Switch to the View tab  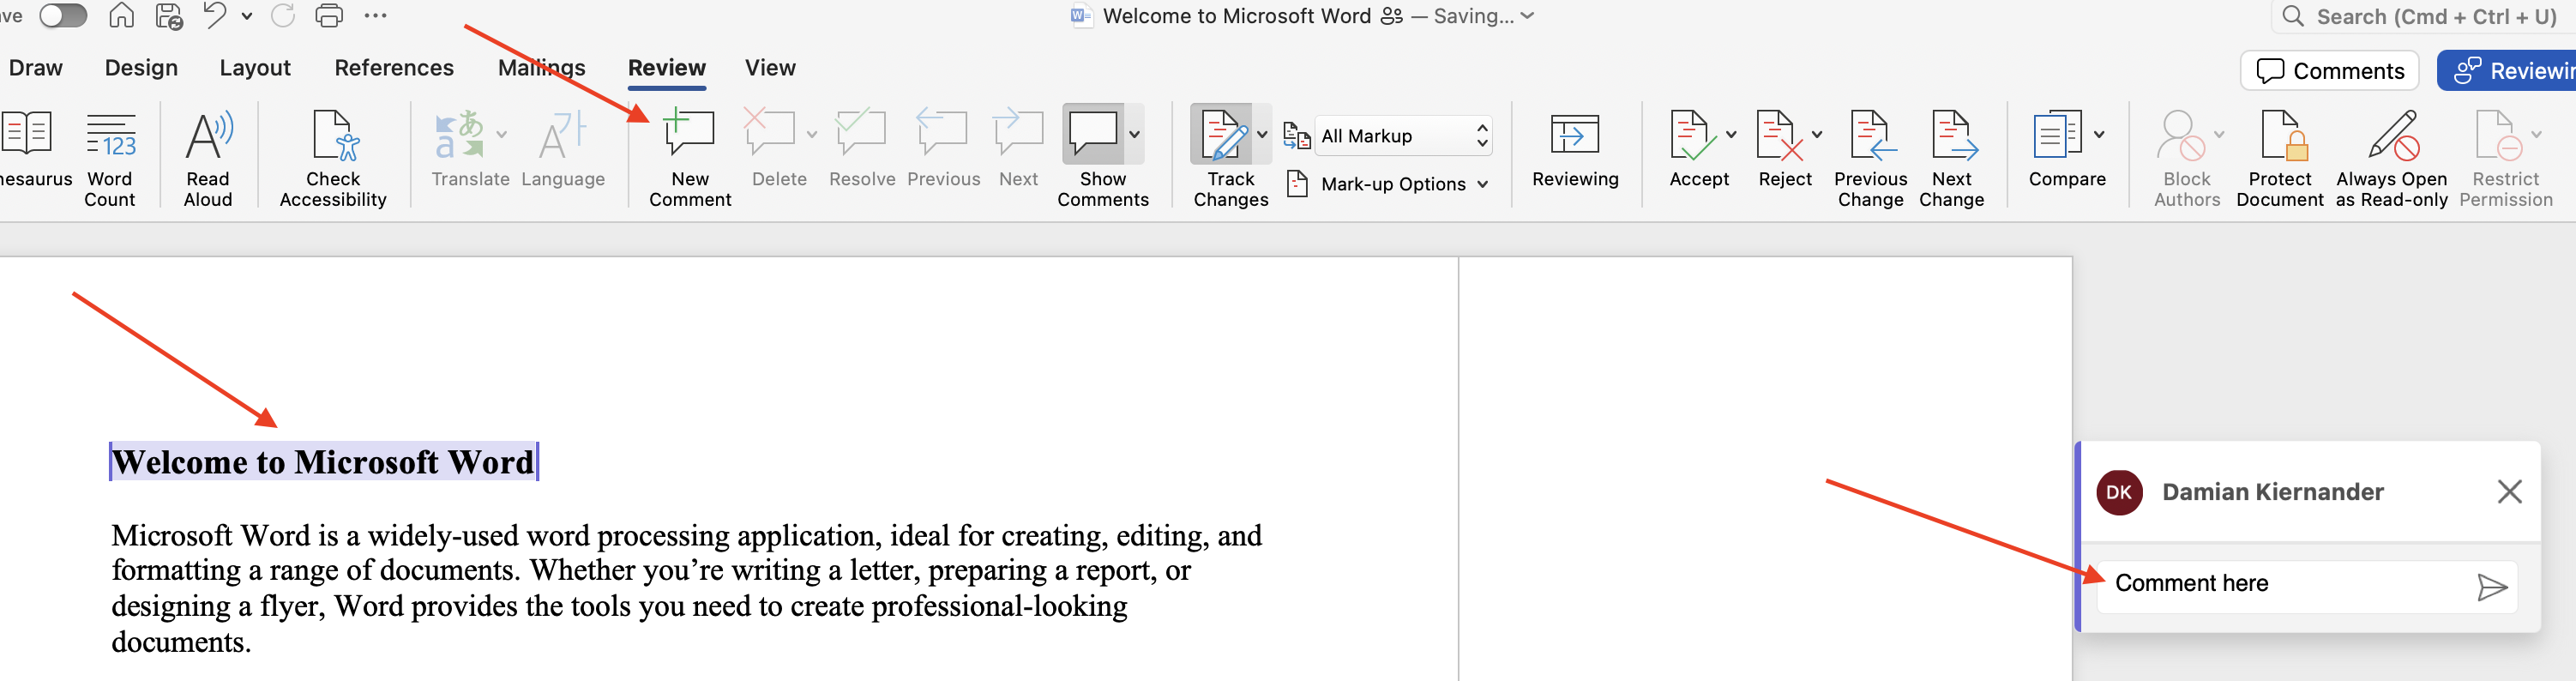pyautogui.click(x=770, y=68)
